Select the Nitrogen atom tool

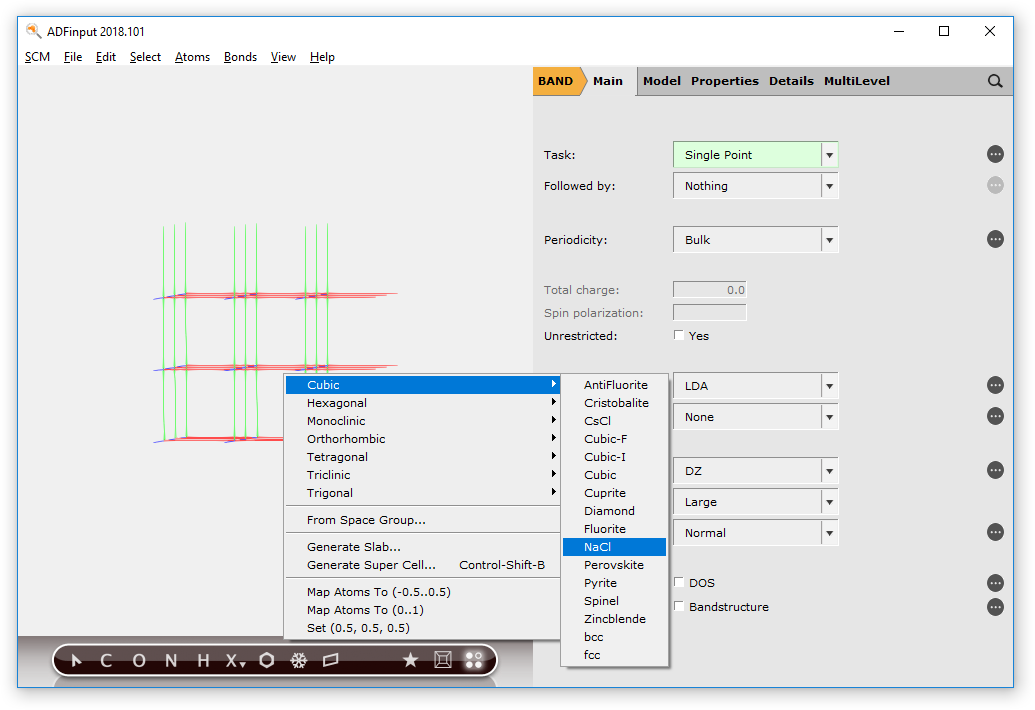(x=171, y=661)
